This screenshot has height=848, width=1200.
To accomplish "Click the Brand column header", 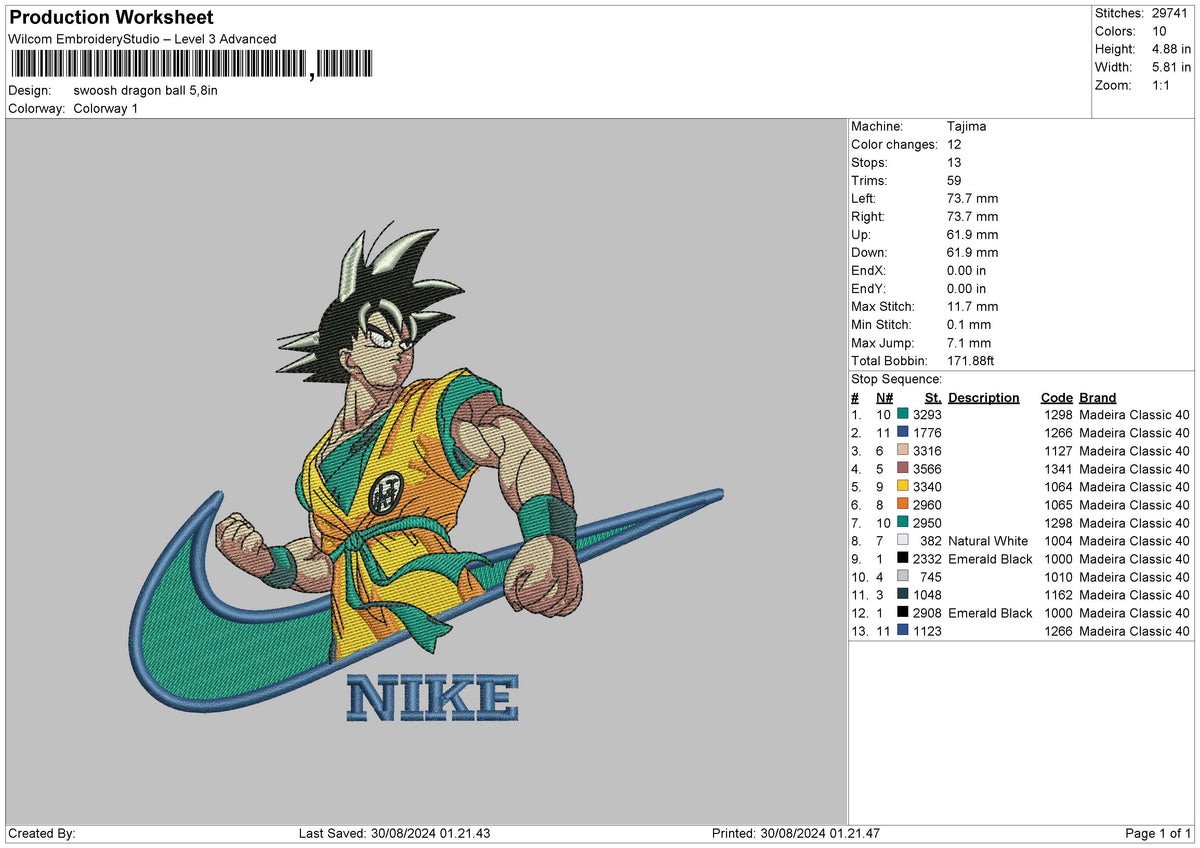I will [1098, 397].
